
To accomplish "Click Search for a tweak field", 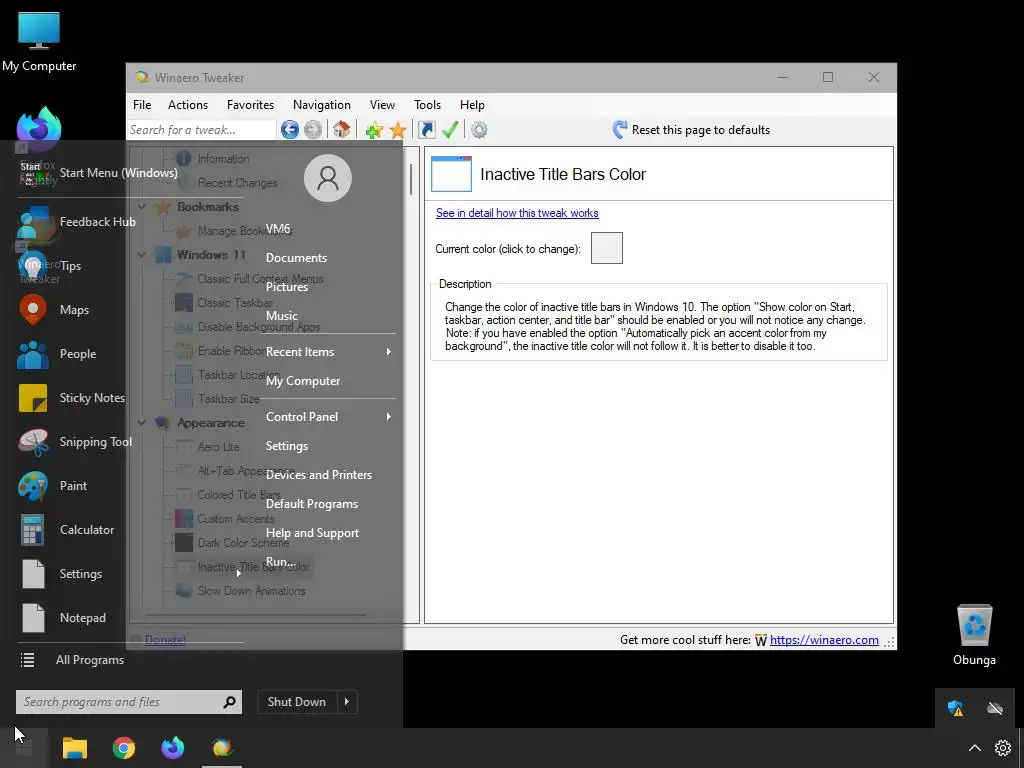I will pos(201,129).
